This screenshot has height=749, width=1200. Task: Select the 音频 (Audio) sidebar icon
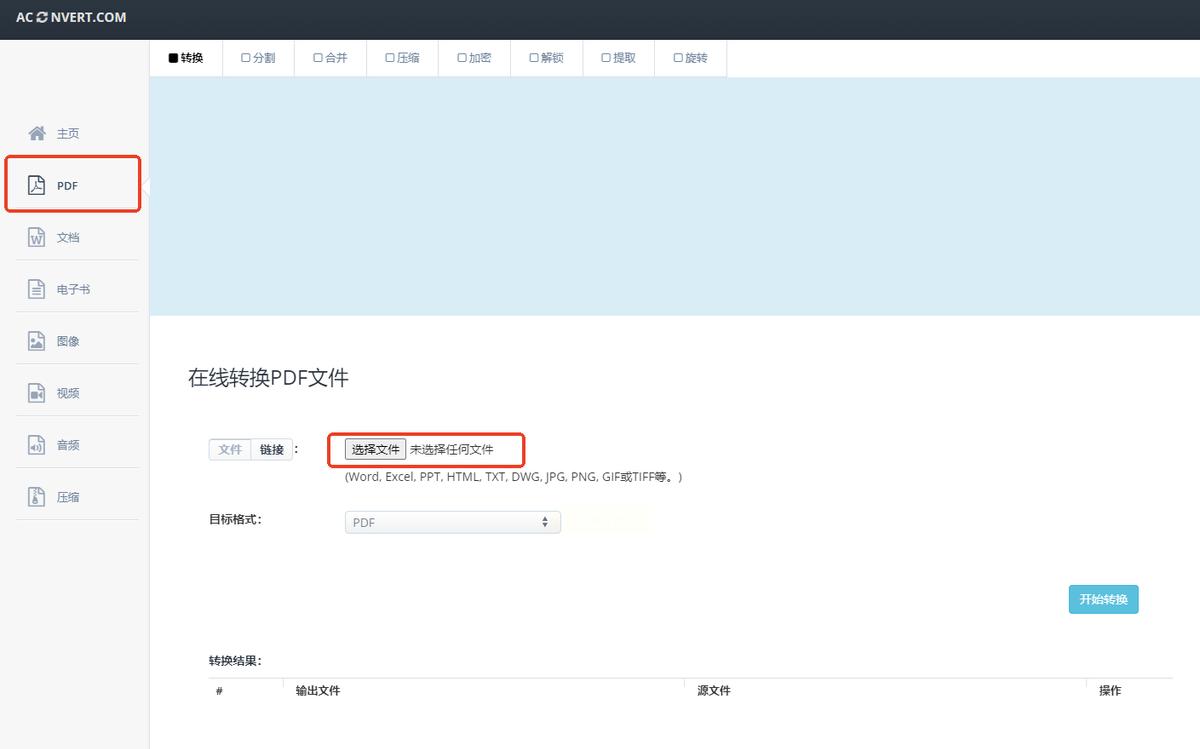tap(67, 444)
